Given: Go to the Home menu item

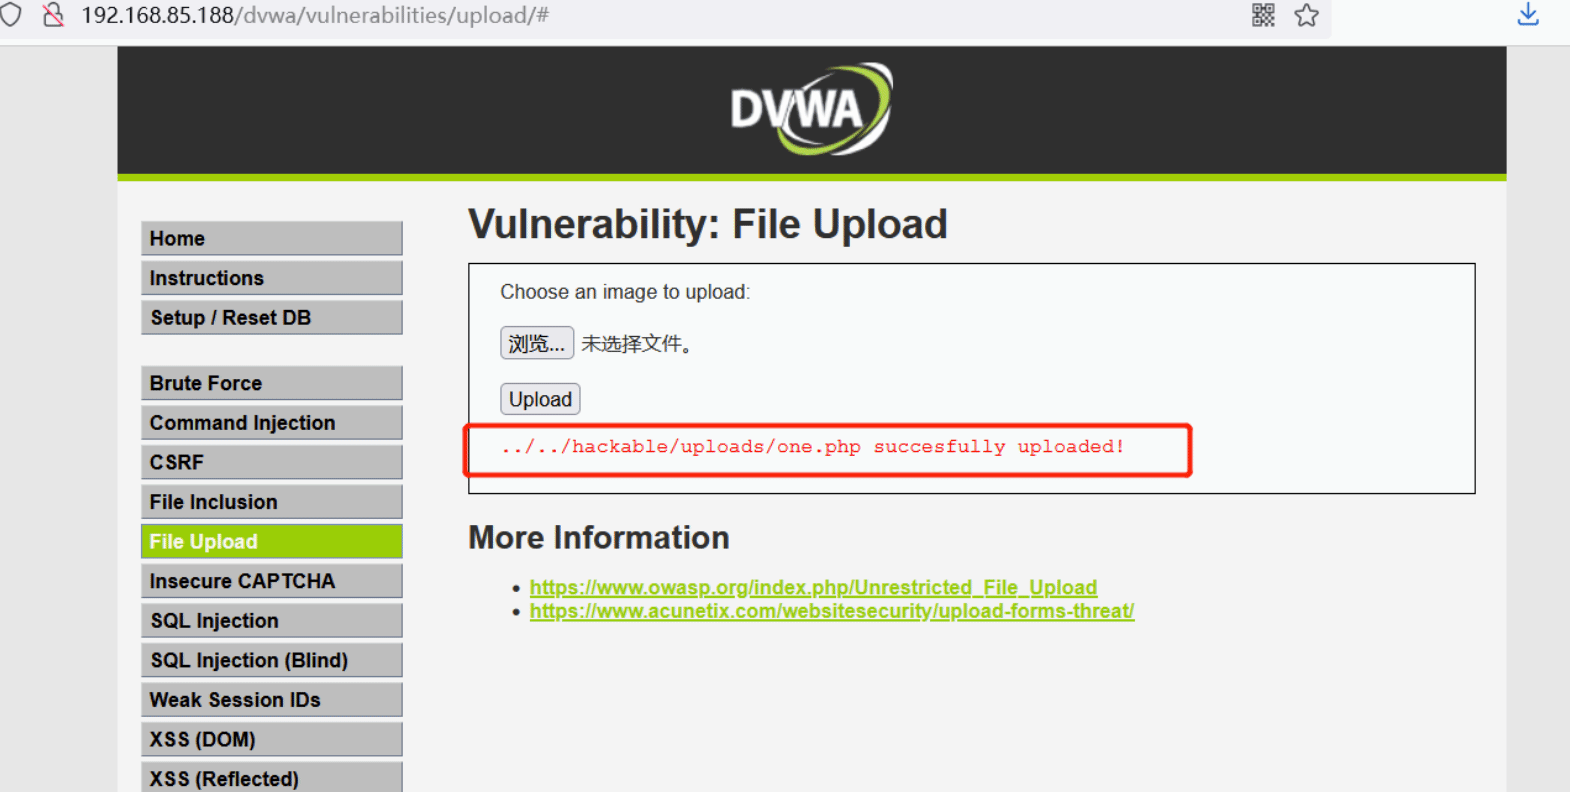Looking at the screenshot, I should click(272, 238).
